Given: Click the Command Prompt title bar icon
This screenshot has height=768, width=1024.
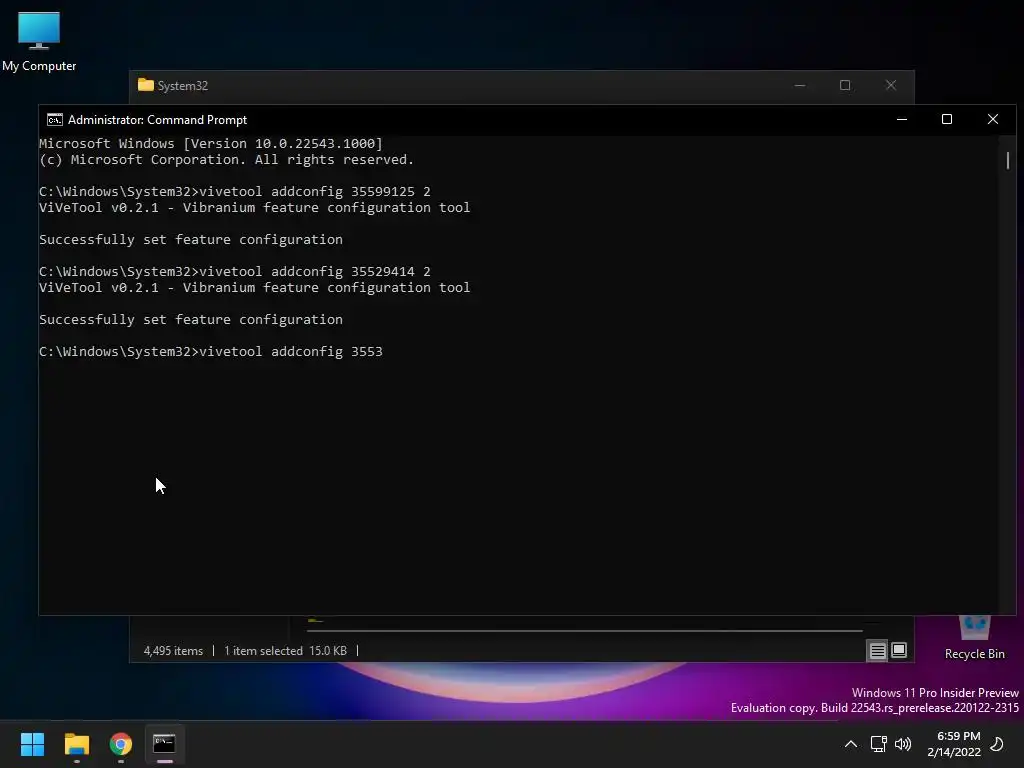Looking at the screenshot, I should (x=55, y=120).
